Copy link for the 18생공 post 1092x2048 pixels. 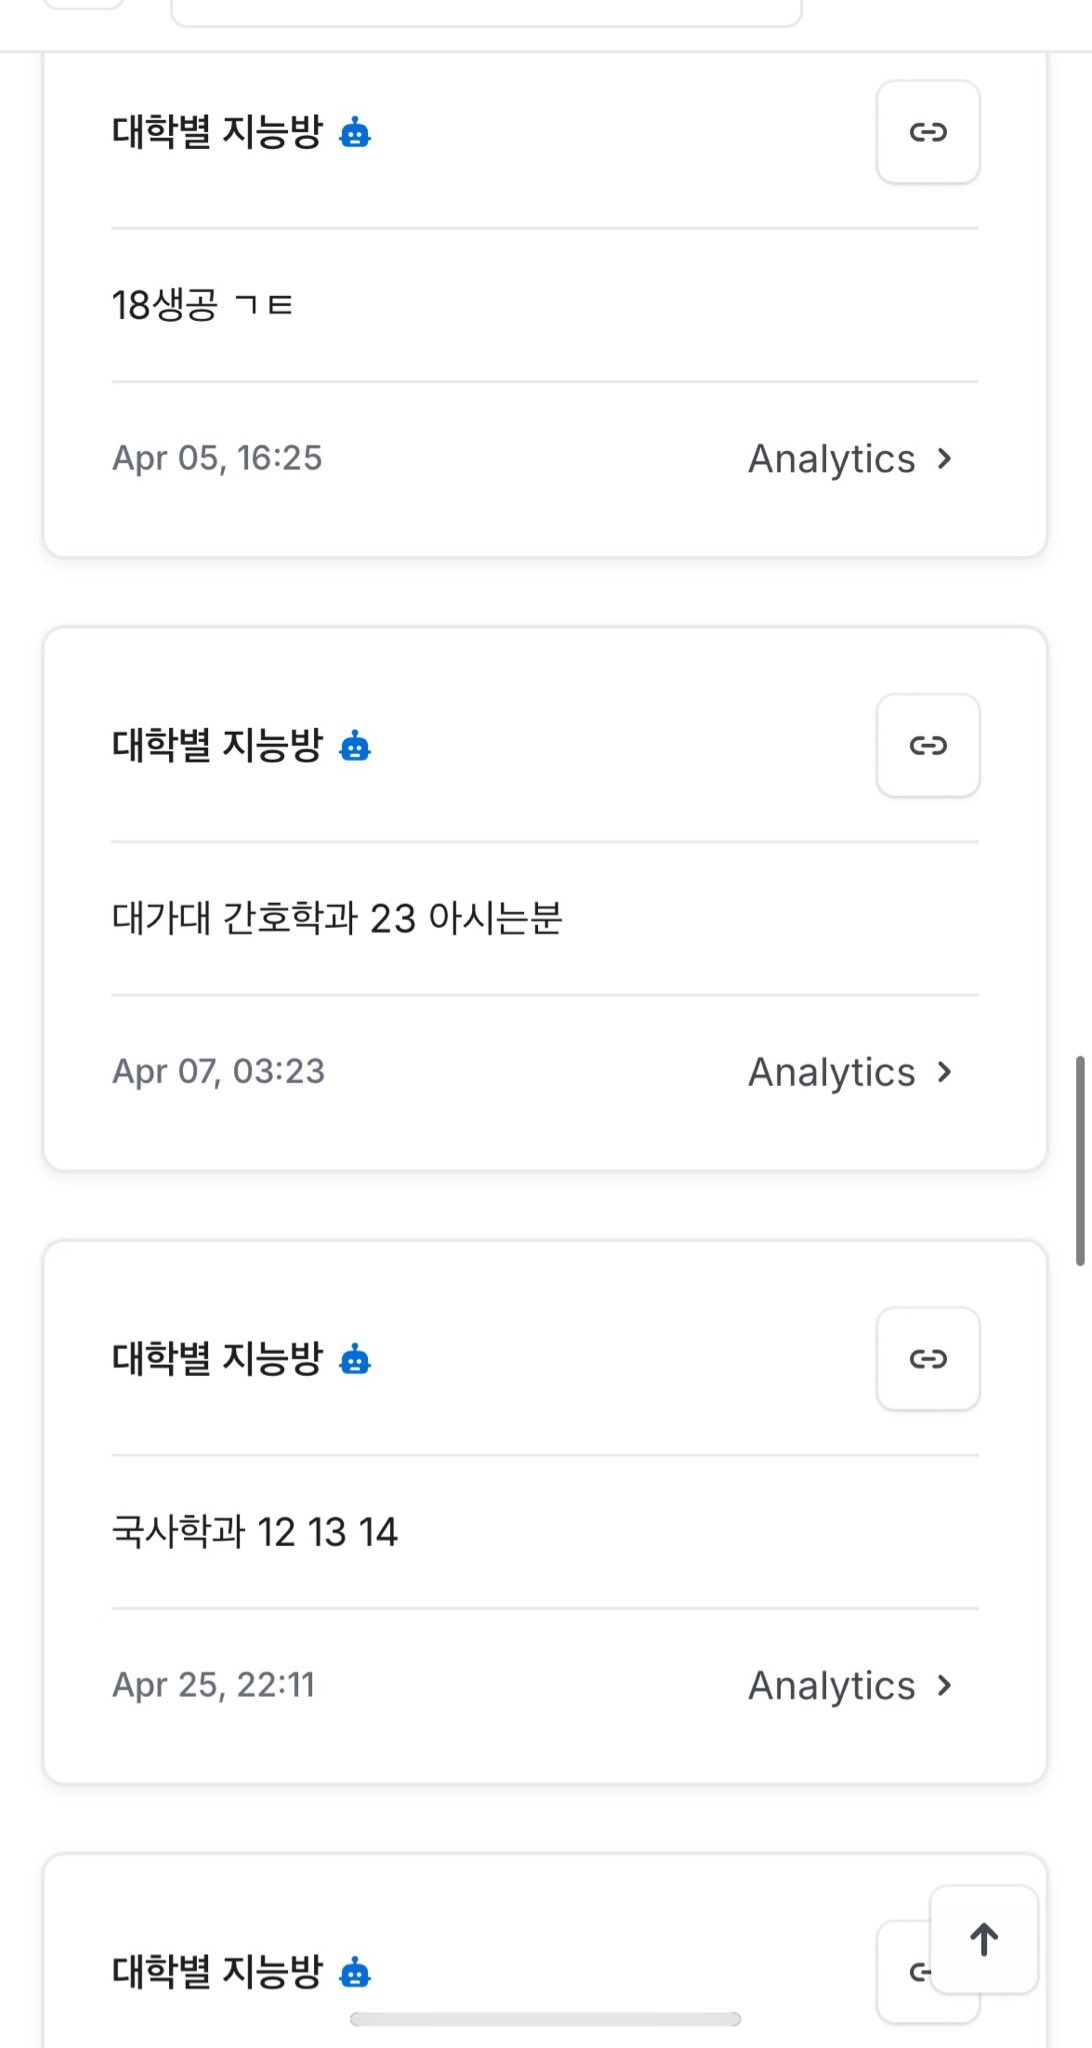927,132
